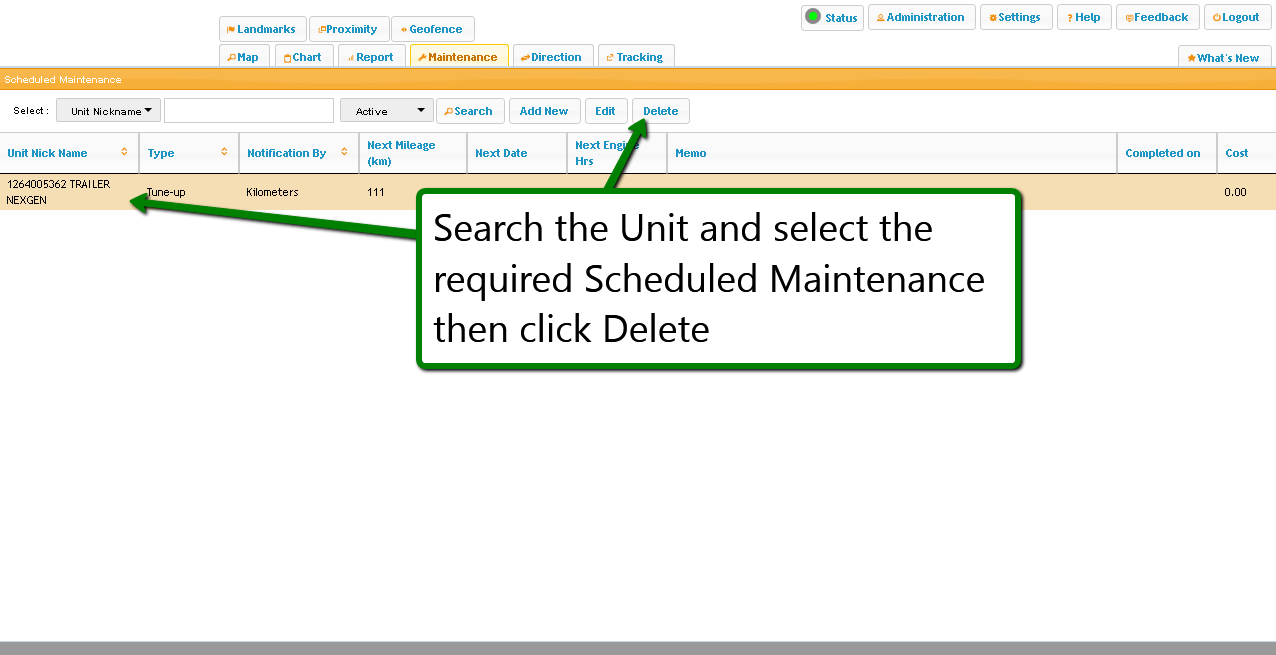Click Add New maintenance button

544,111
